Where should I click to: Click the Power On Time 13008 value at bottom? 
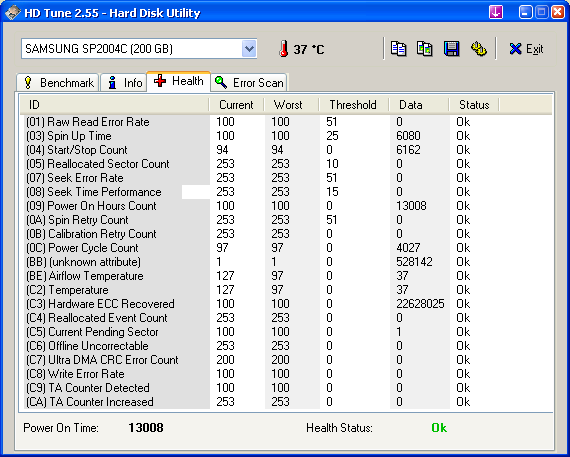(x=146, y=428)
